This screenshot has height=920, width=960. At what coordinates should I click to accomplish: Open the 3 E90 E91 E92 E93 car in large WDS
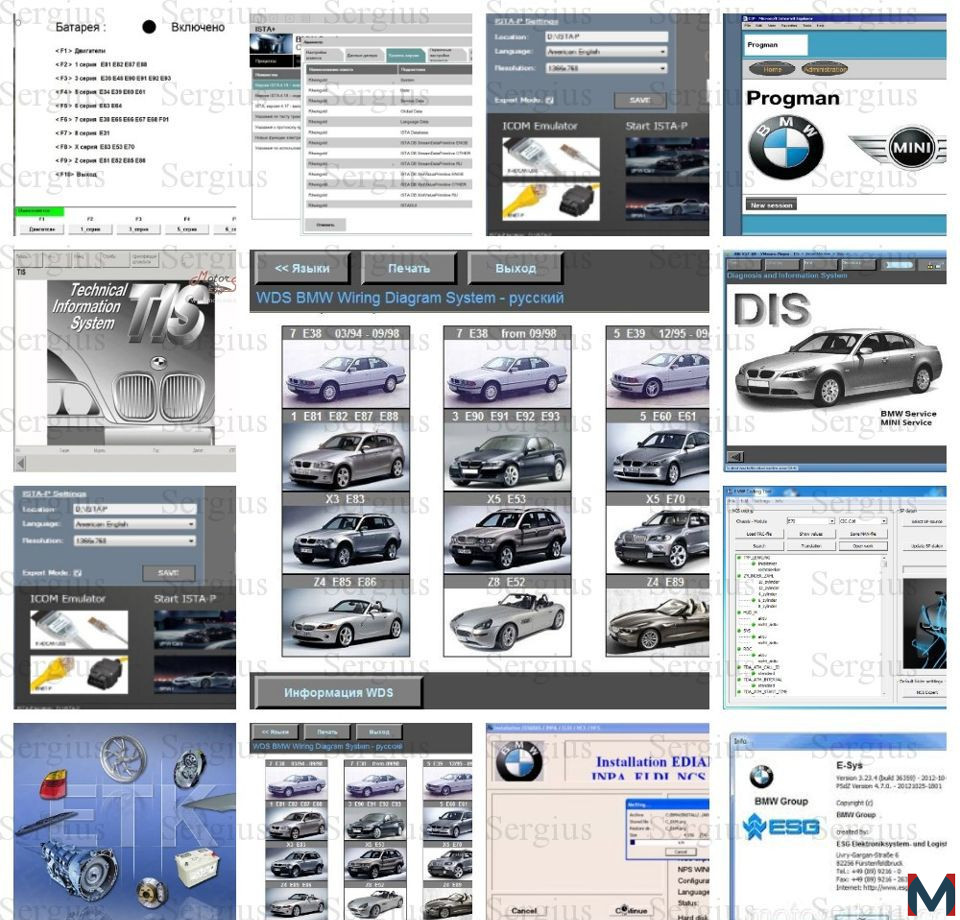(x=508, y=450)
